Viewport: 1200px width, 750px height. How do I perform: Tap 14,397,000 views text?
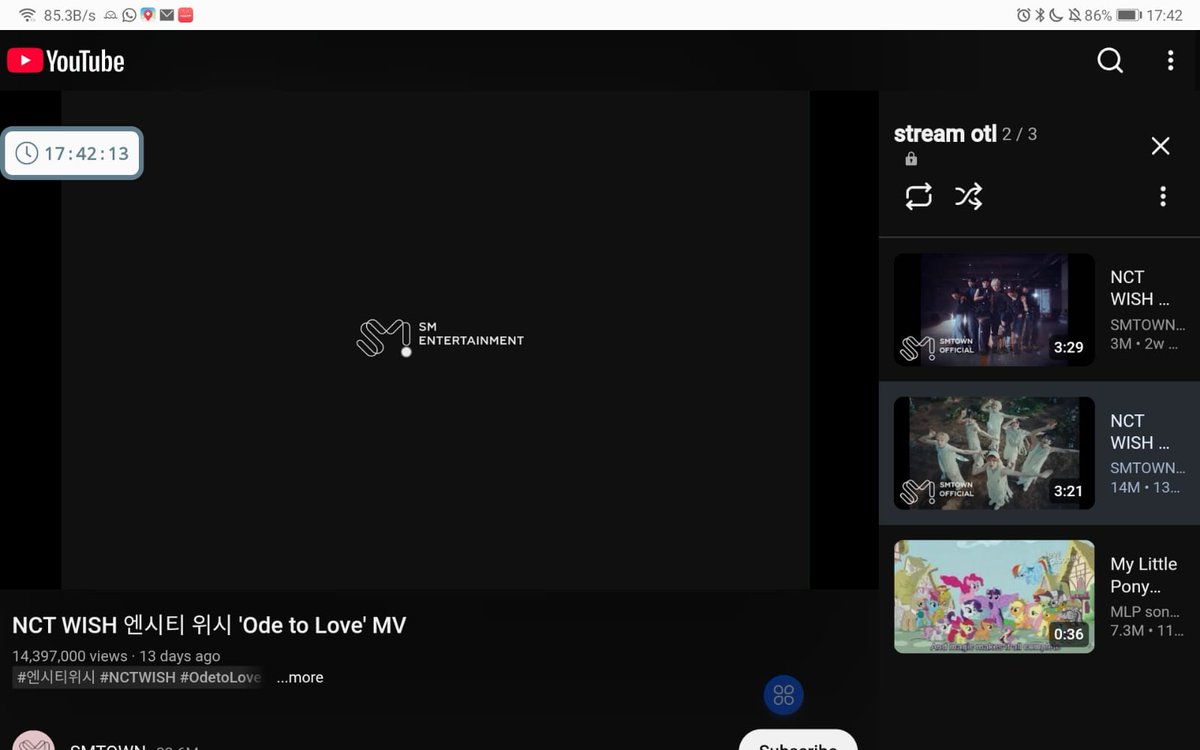pyautogui.click(x=70, y=656)
